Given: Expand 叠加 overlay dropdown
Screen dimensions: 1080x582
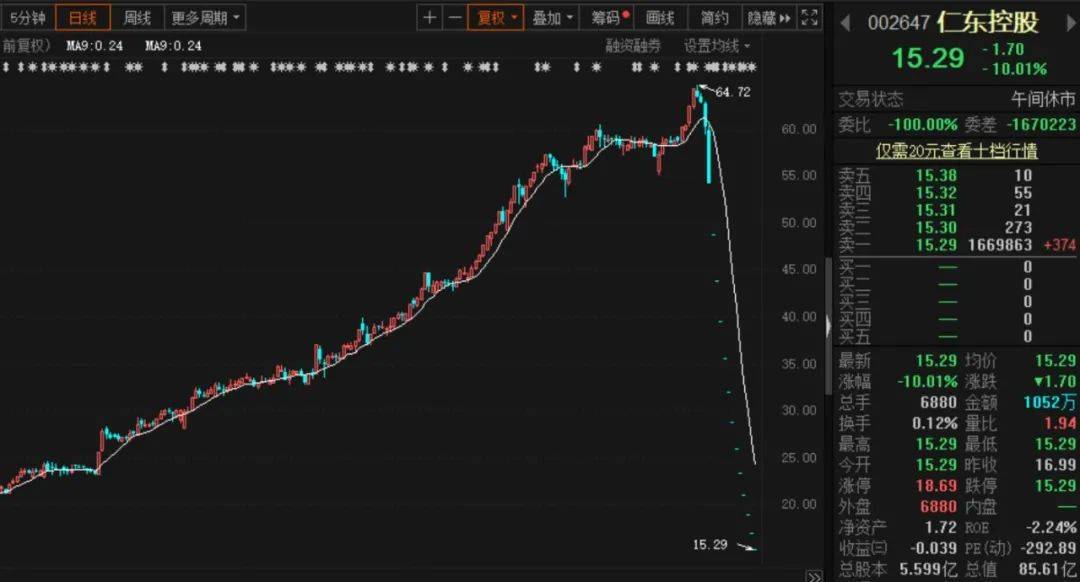Looking at the screenshot, I should pos(552,17).
